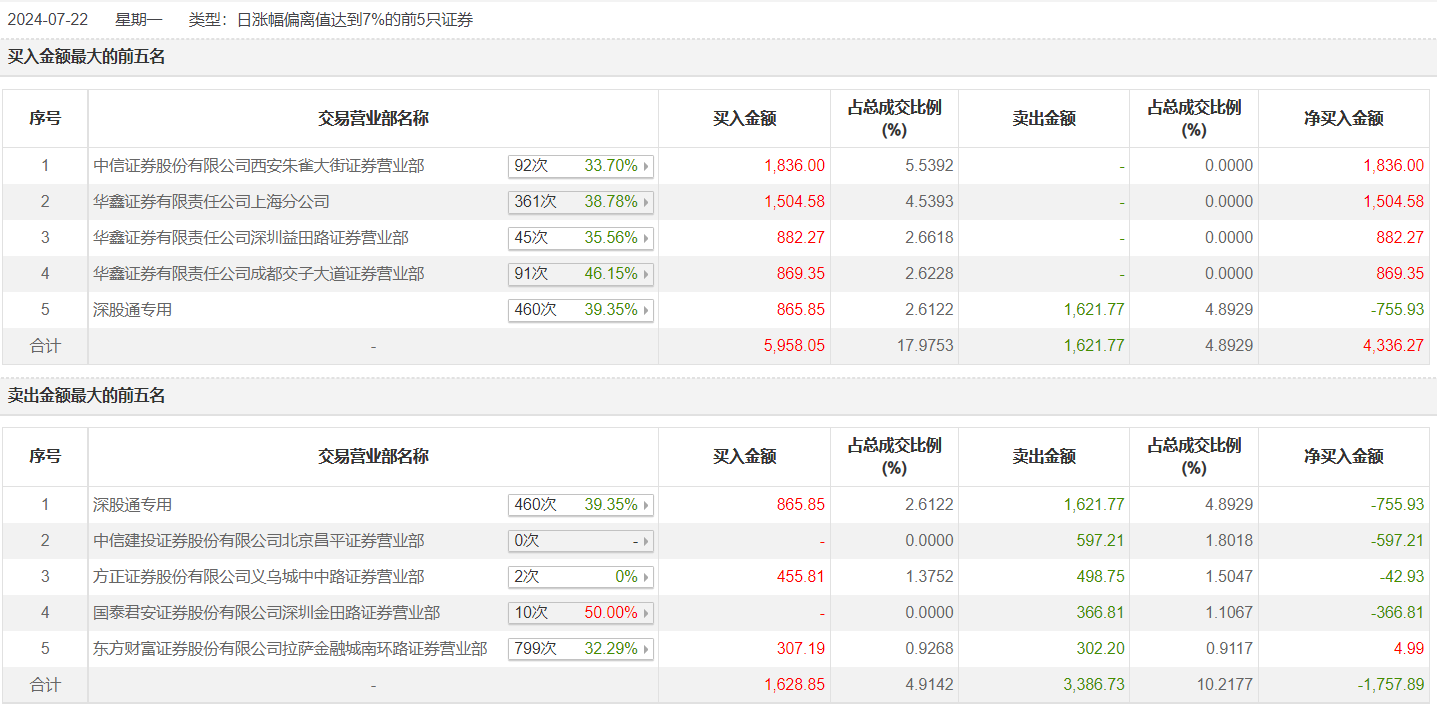
Task: Click the 星期一 weekday label
Action: (x=139, y=20)
